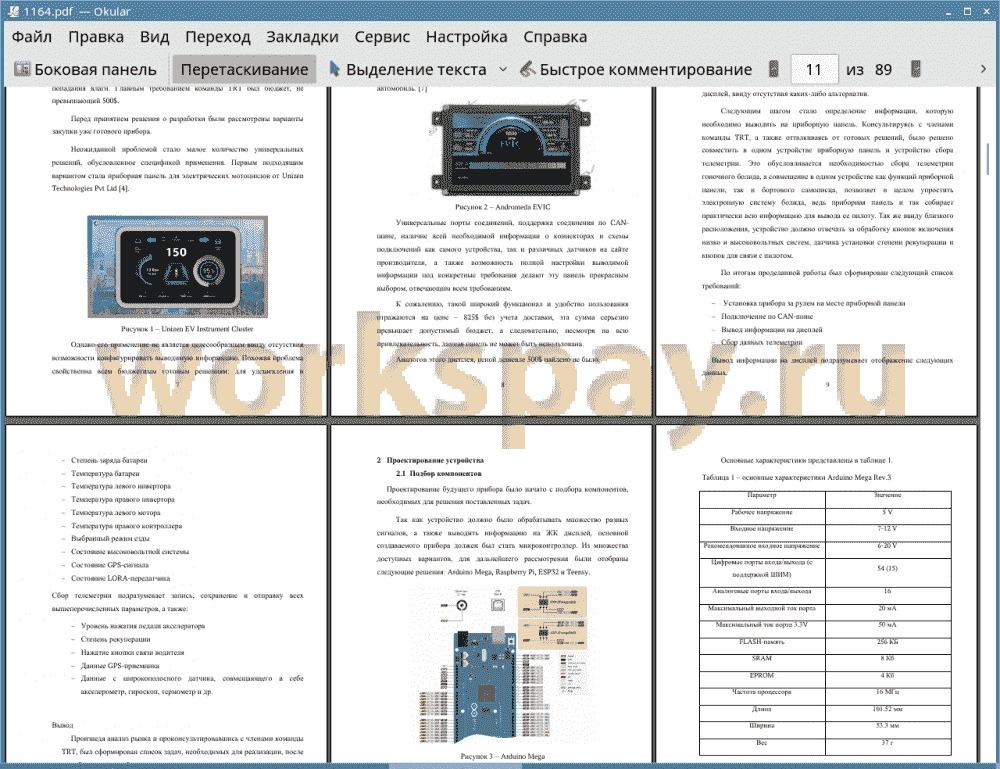
Task: Click subheading '2.1 Подбор компонентов'
Action: 439,474
